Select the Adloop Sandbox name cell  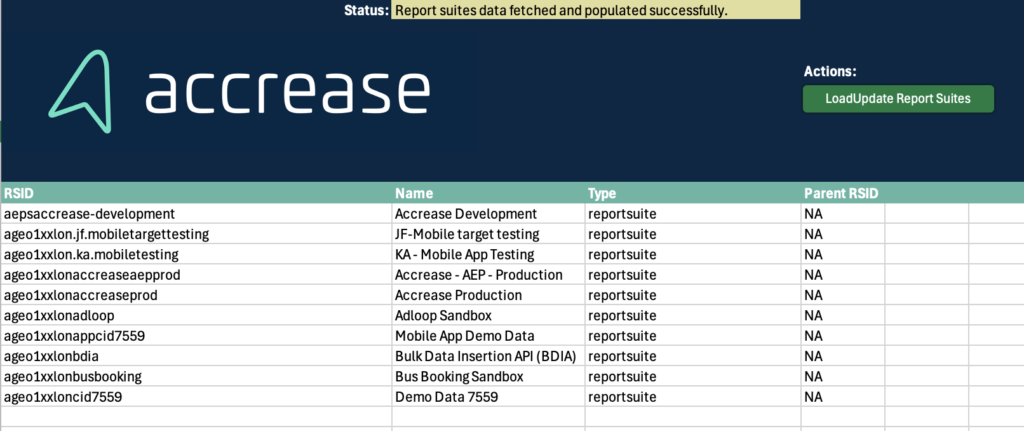(488, 315)
